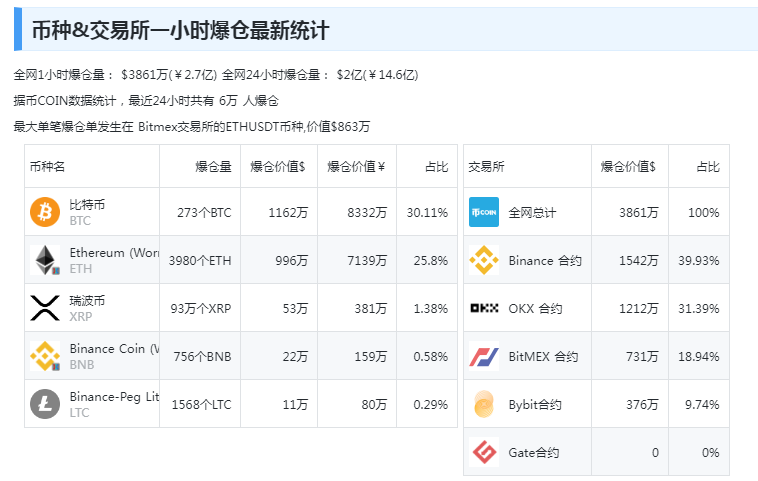This screenshot has width=758, height=481.
Task: Click the OKX exchange logo icon
Action: [x=484, y=308]
